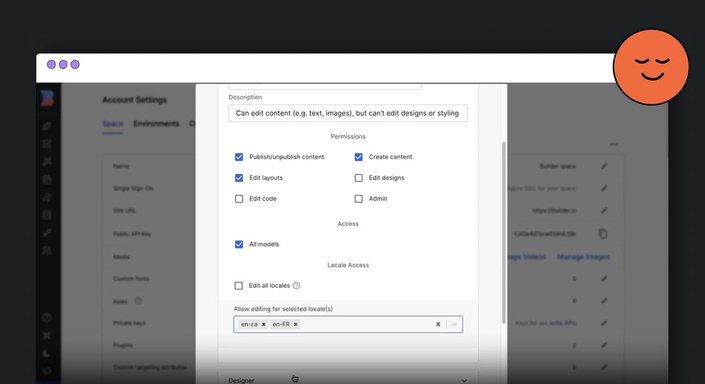Edit the Site URL row
This screenshot has width=705, height=384.
point(604,210)
